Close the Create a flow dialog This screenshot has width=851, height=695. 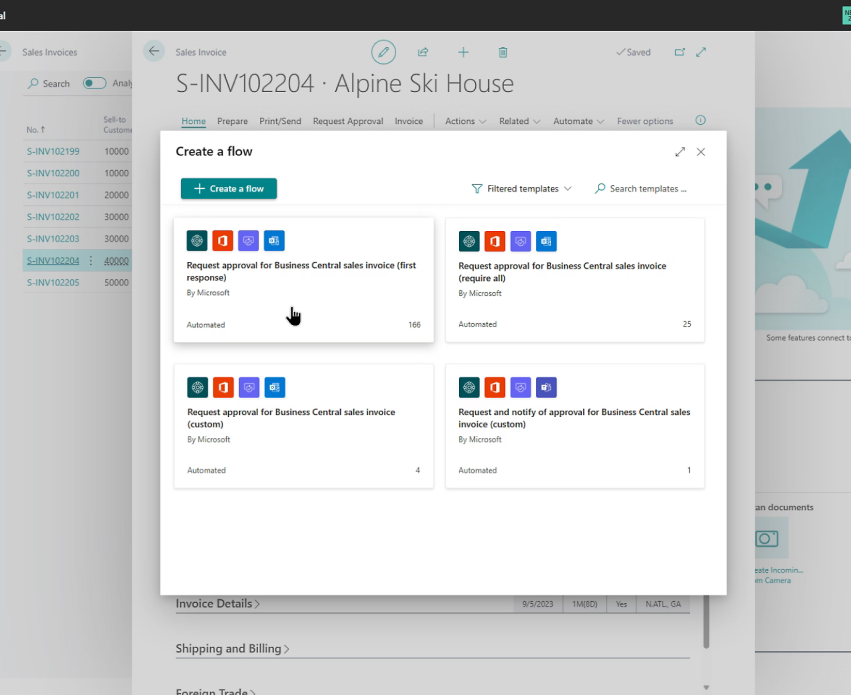pyautogui.click(x=701, y=152)
